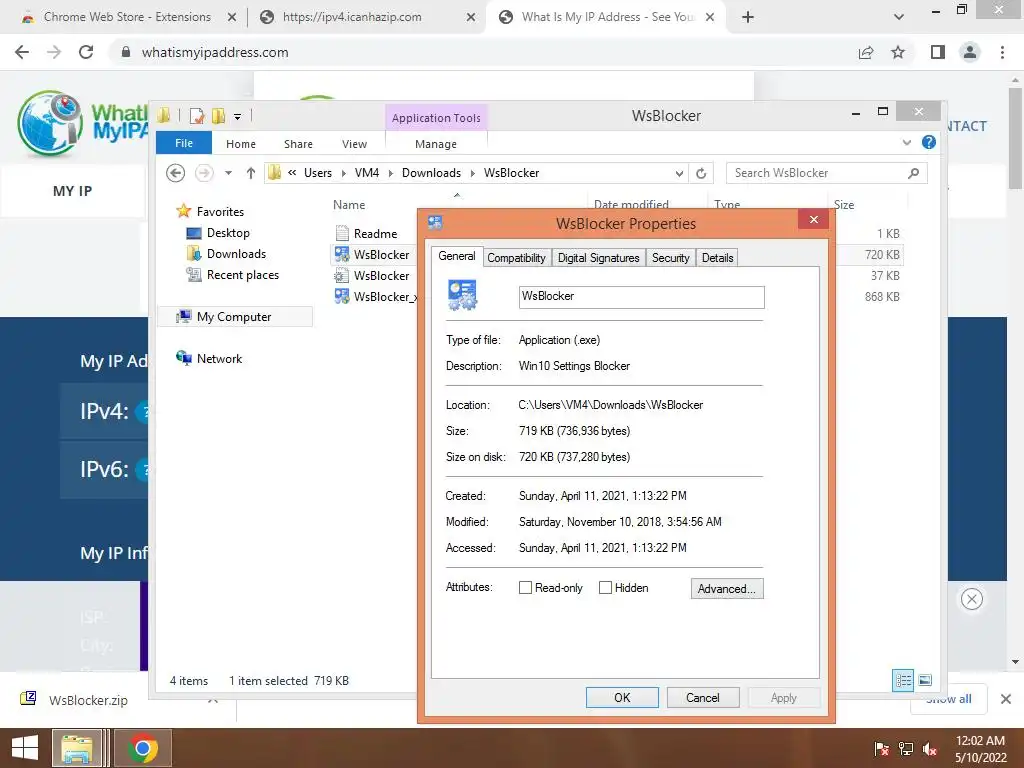
Task: Open the Chrome profile avatar
Action: pyautogui.click(x=970, y=52)
